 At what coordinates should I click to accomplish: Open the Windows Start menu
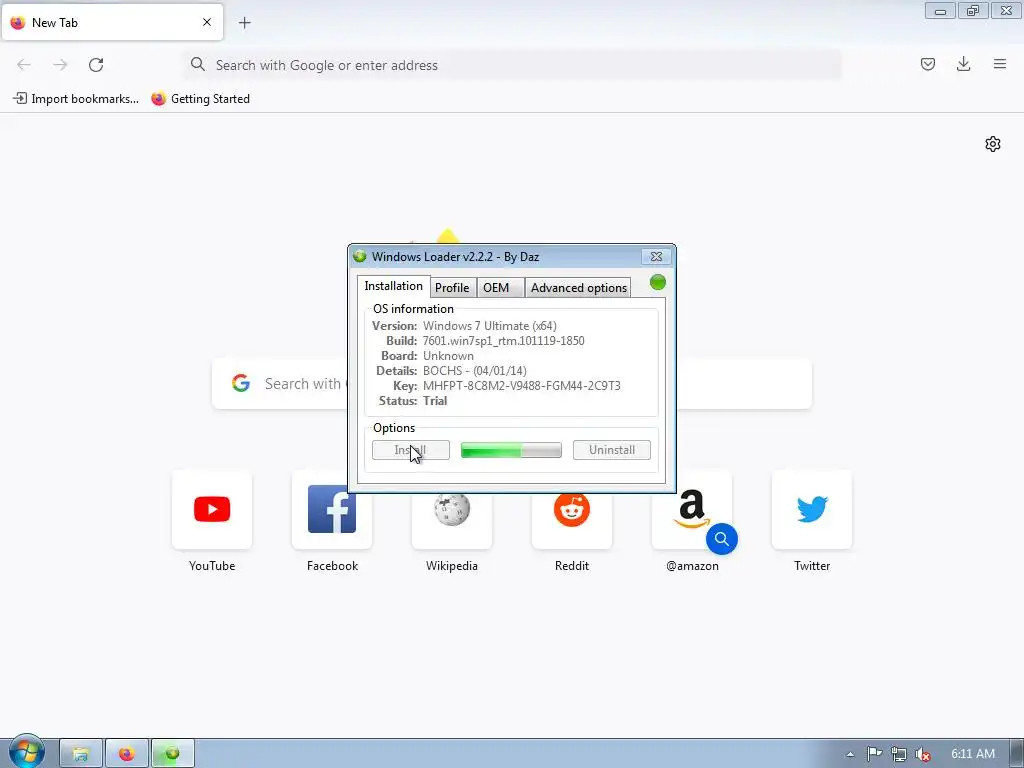coord(26,752)
